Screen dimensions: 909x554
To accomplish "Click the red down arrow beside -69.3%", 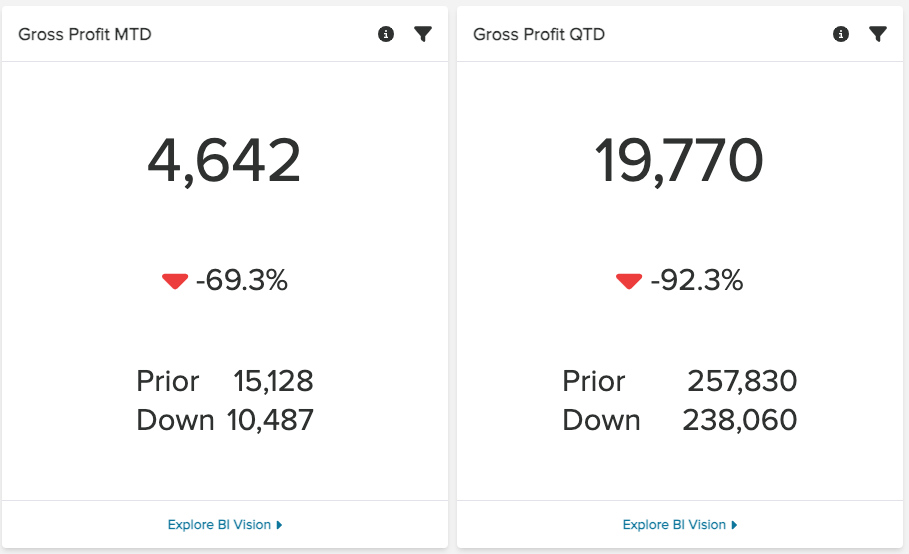I will coord(175,282).
